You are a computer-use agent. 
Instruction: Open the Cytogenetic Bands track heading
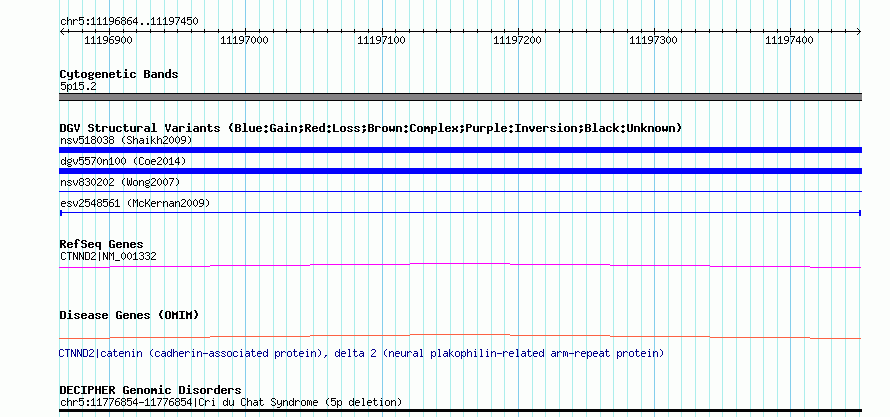[119, 74]
